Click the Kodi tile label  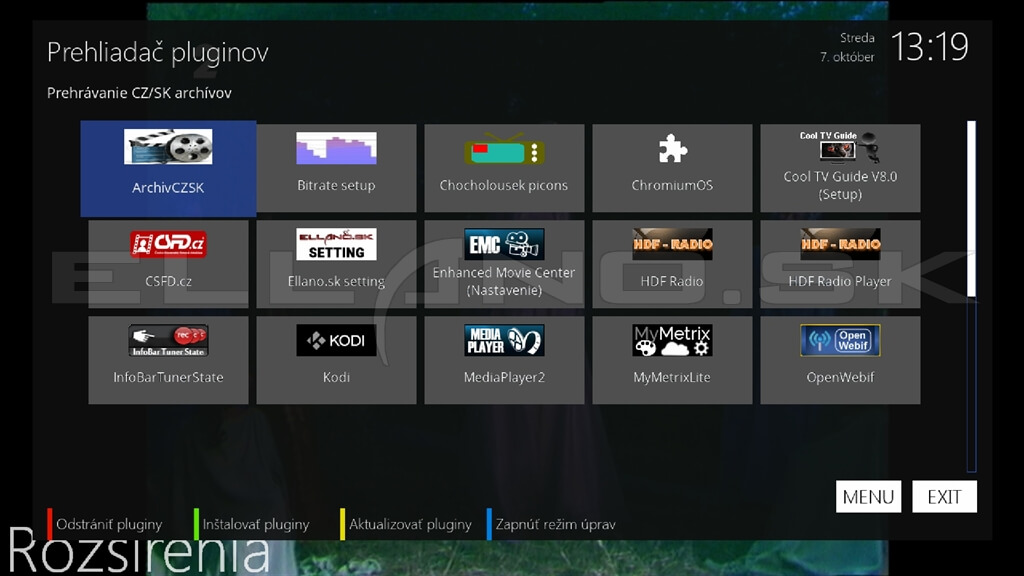coord(336,377)
